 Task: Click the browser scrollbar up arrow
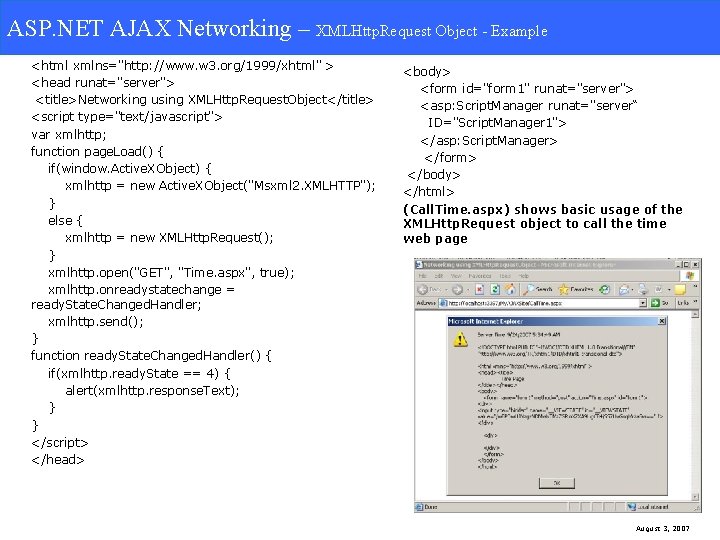[x=695, y=314]
